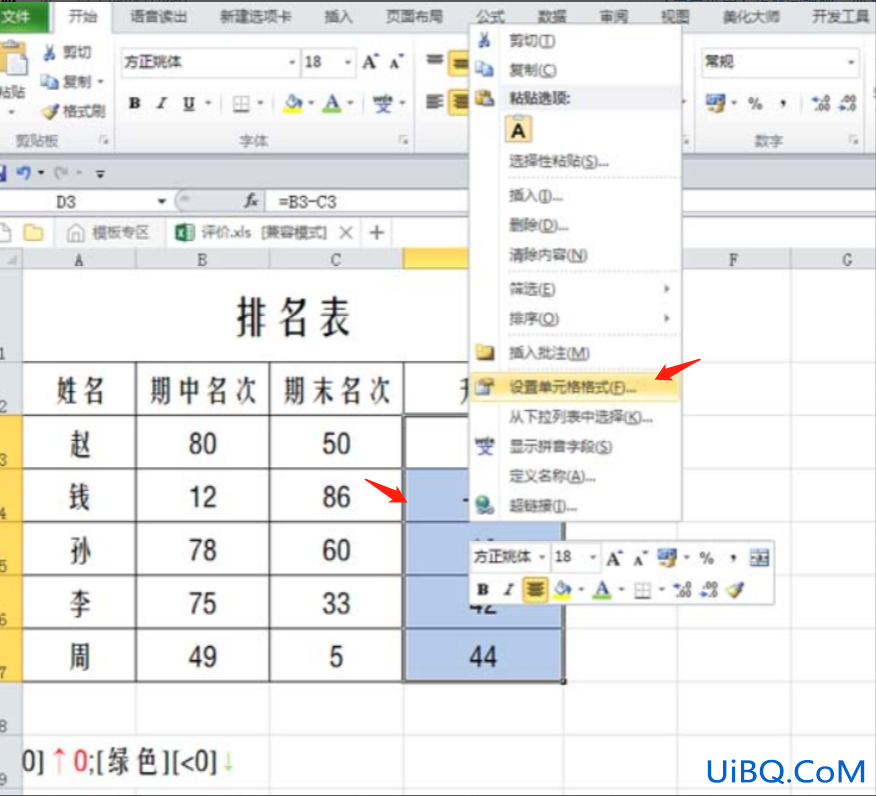The height and width of the screenshot is (796, 876).
Task: Open the 模板专区 home tab
Action: pos(108,232)
